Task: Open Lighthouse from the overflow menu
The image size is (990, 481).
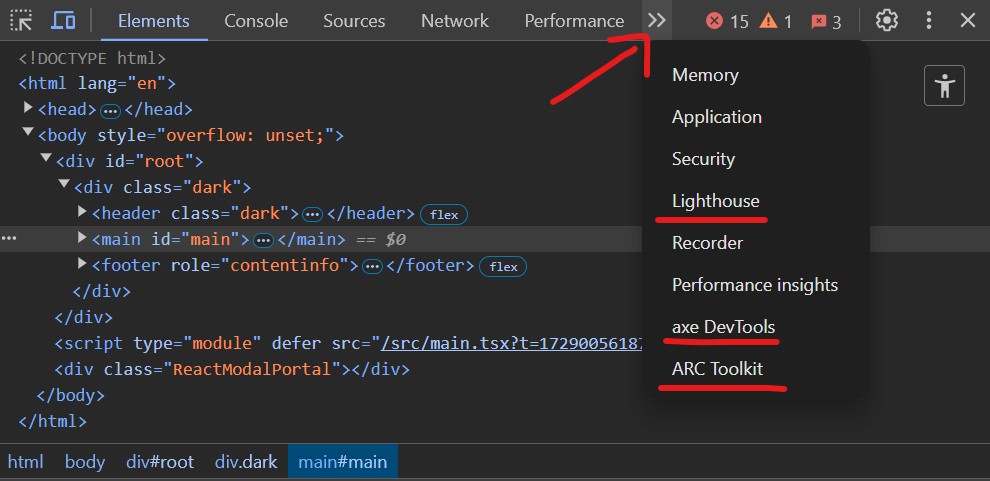Action: coord(715,201)
